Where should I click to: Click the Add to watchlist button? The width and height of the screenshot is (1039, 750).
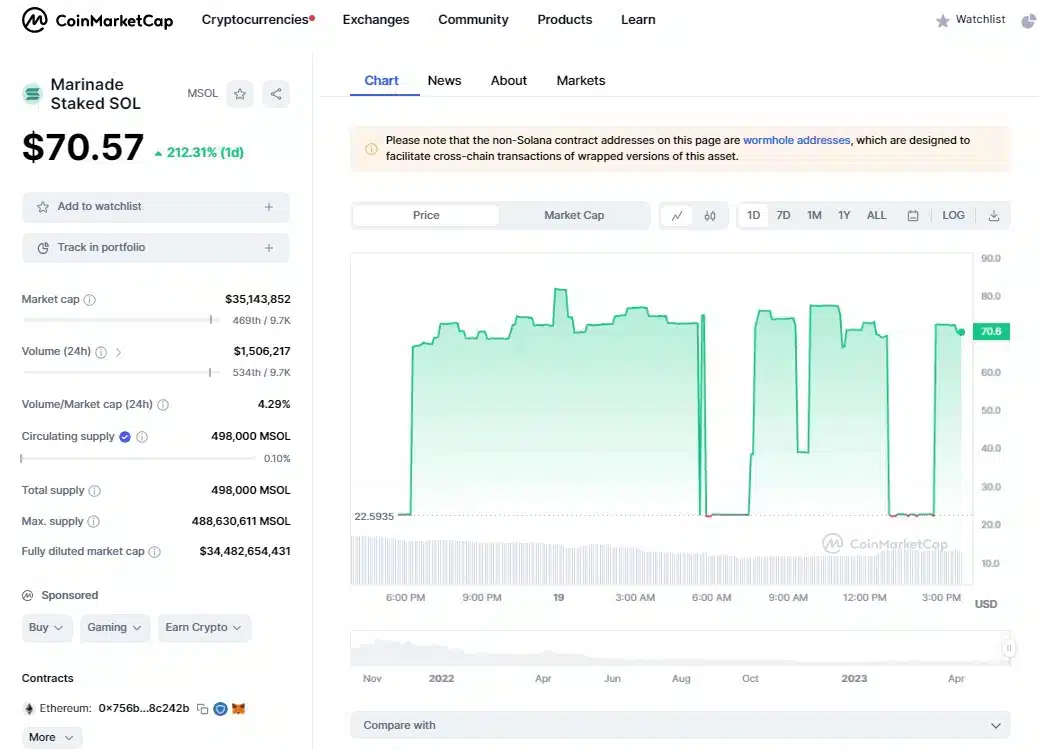(156, 207)
